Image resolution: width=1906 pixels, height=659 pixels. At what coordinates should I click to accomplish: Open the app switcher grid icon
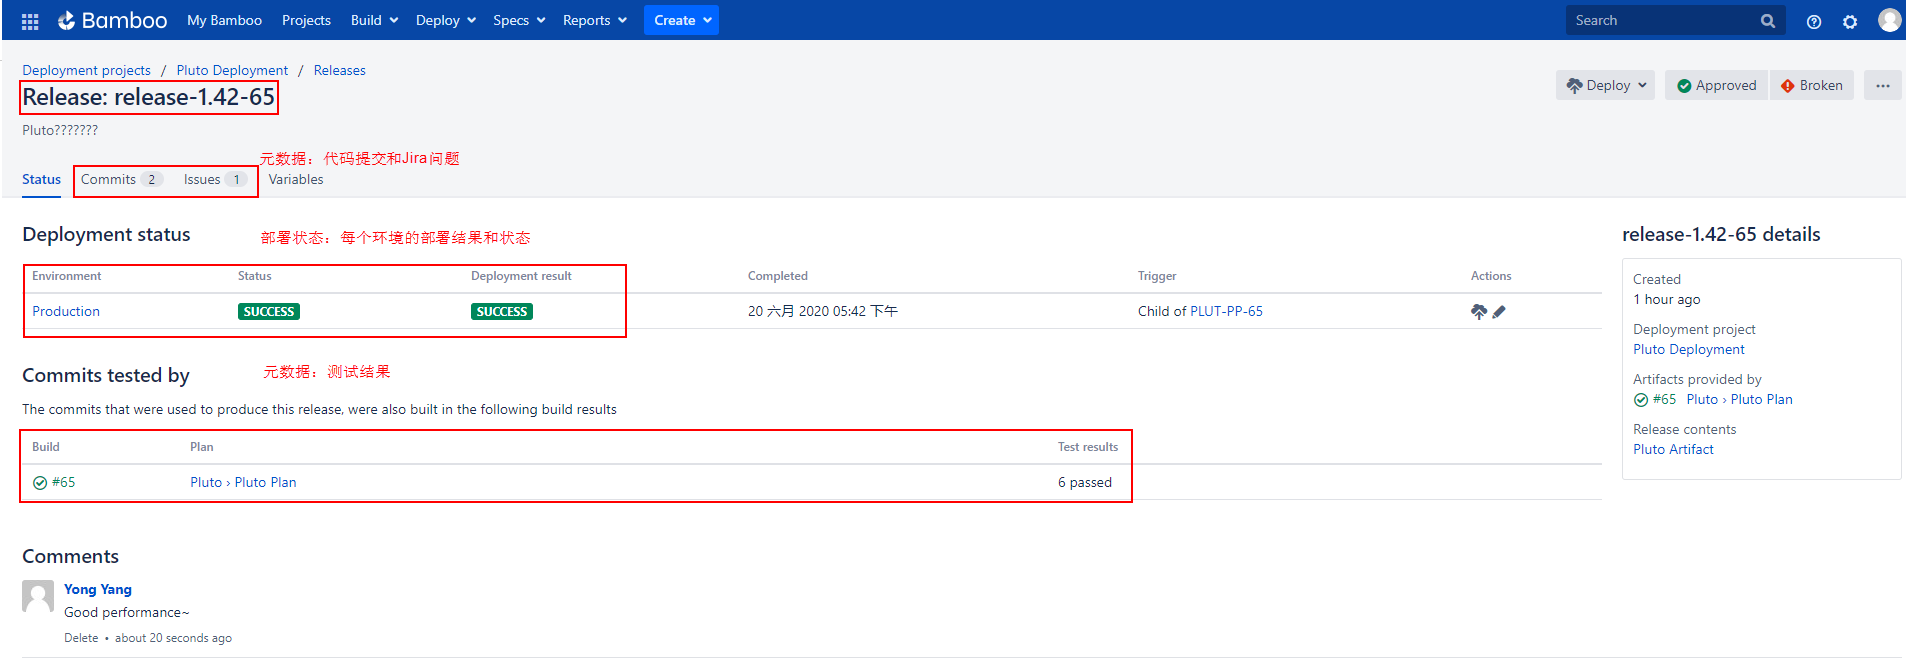(x=30, y=21)
